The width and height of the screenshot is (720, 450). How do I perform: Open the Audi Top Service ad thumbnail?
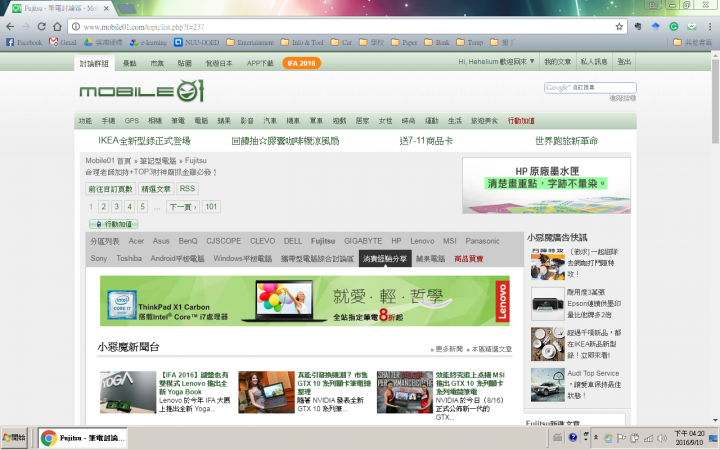[548, 385]
